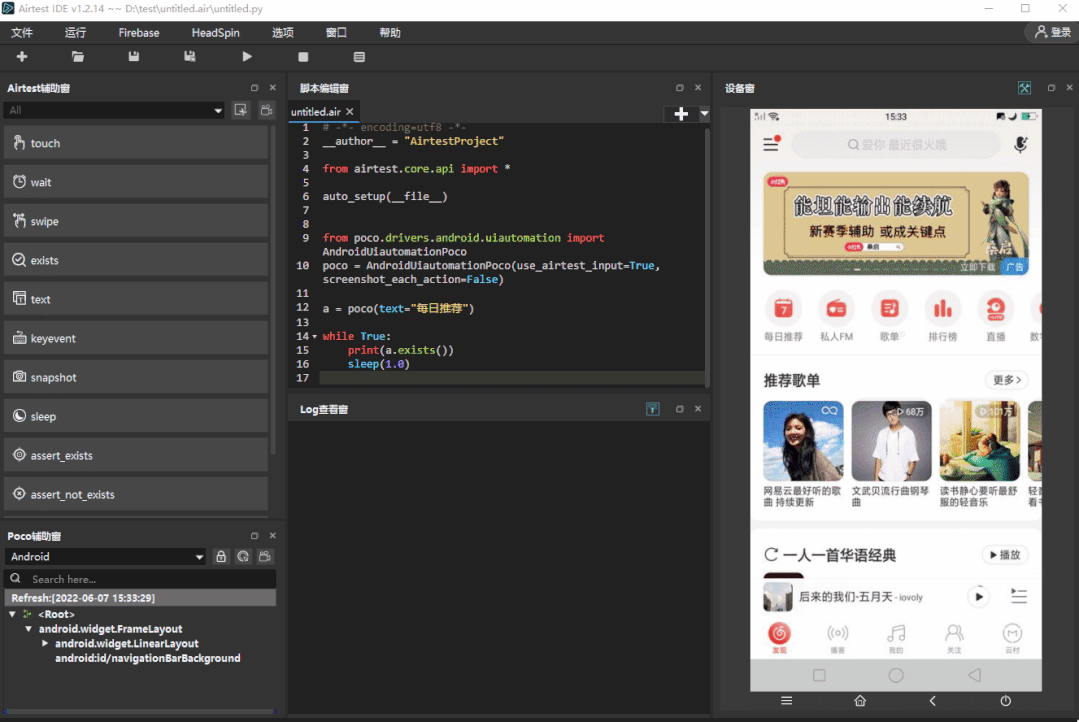Insert a text command
1079x722 pixels.
136,299
